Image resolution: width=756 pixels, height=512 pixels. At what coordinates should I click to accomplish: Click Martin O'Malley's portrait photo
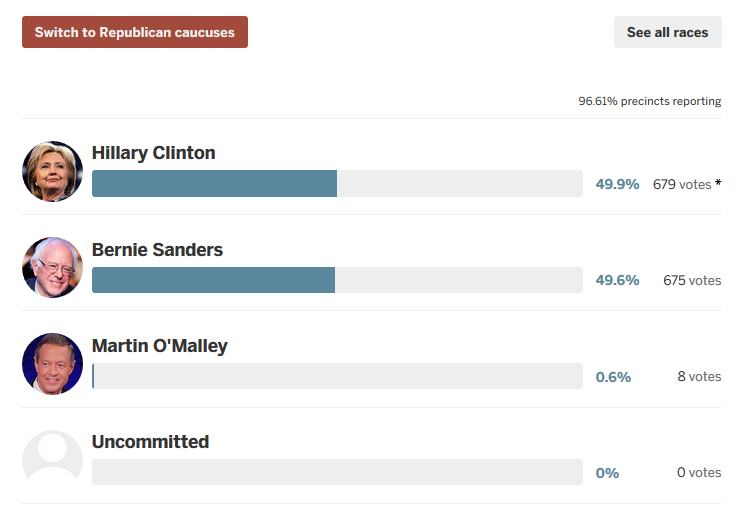pyautogui.click(x=52, y=363)
